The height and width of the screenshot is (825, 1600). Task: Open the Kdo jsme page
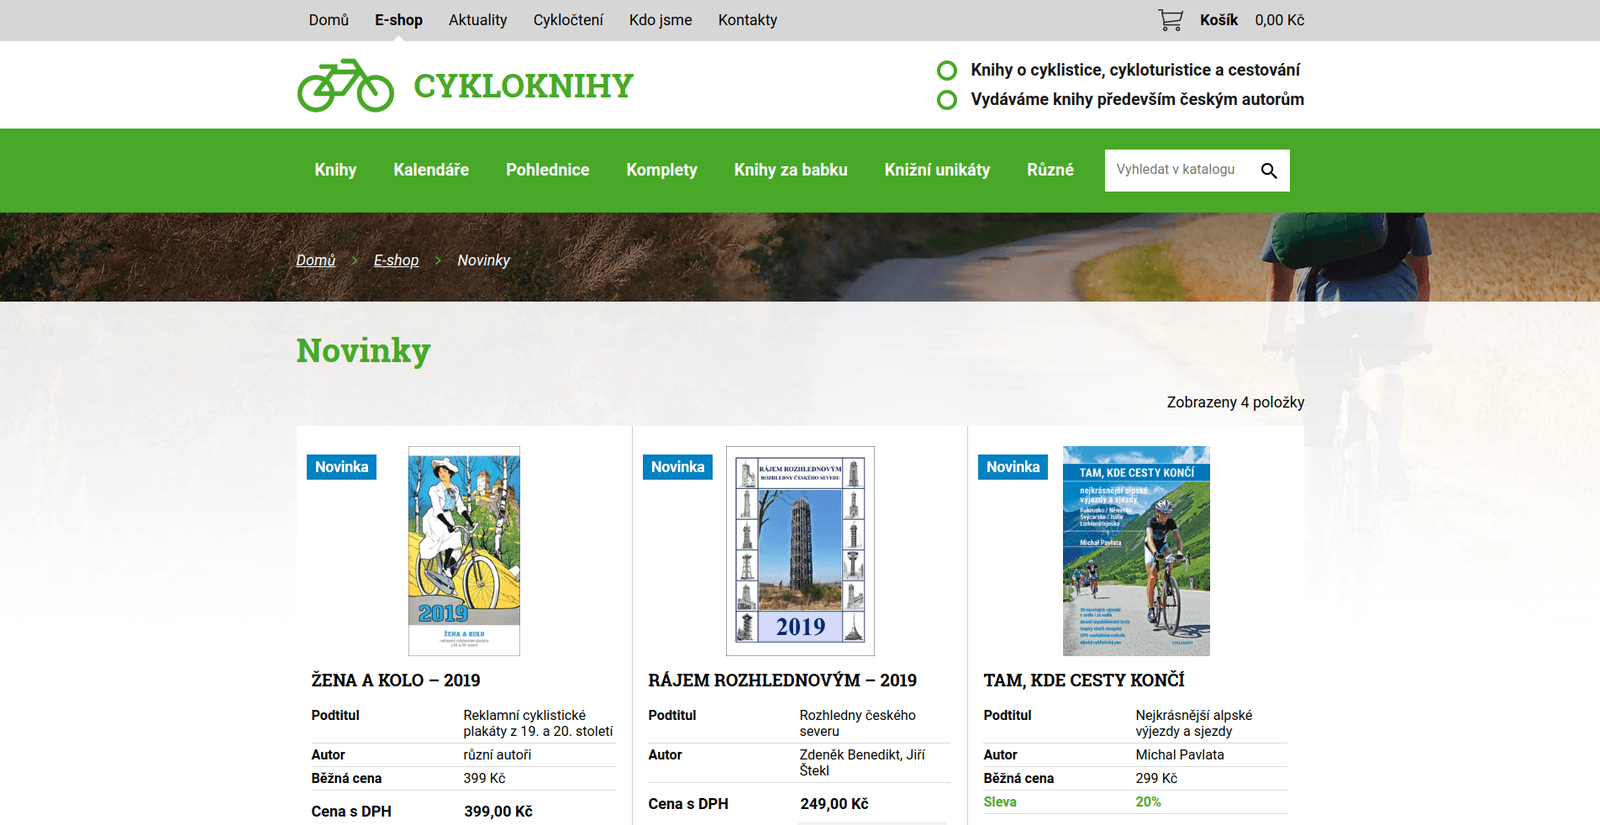(x=660, y=20)
